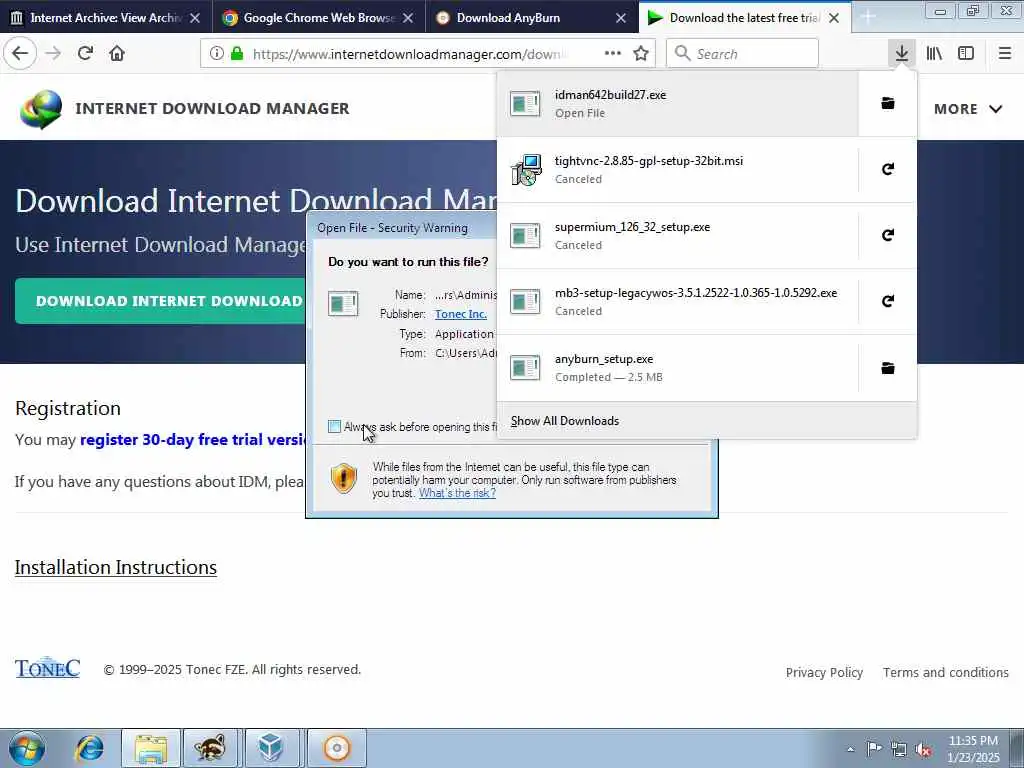The width and height of the screenshot is (1024, 768).
Task: Open the Action Center flag icon
Action: coord(874,749)
